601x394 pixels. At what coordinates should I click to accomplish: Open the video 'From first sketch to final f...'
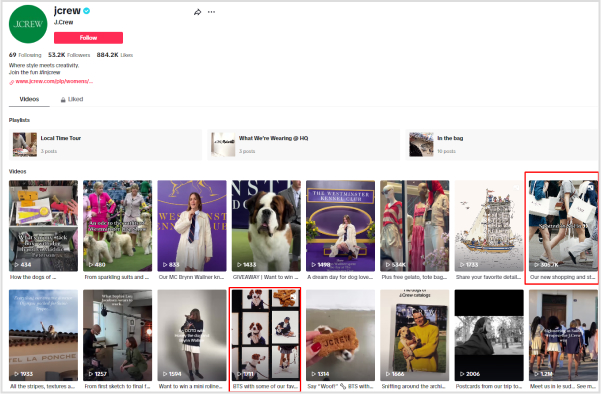pos(117,335)
